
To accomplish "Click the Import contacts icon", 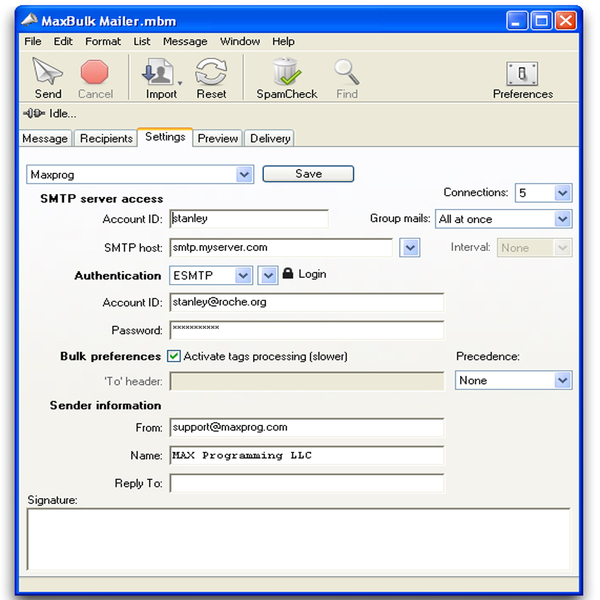I will point(157,71).
